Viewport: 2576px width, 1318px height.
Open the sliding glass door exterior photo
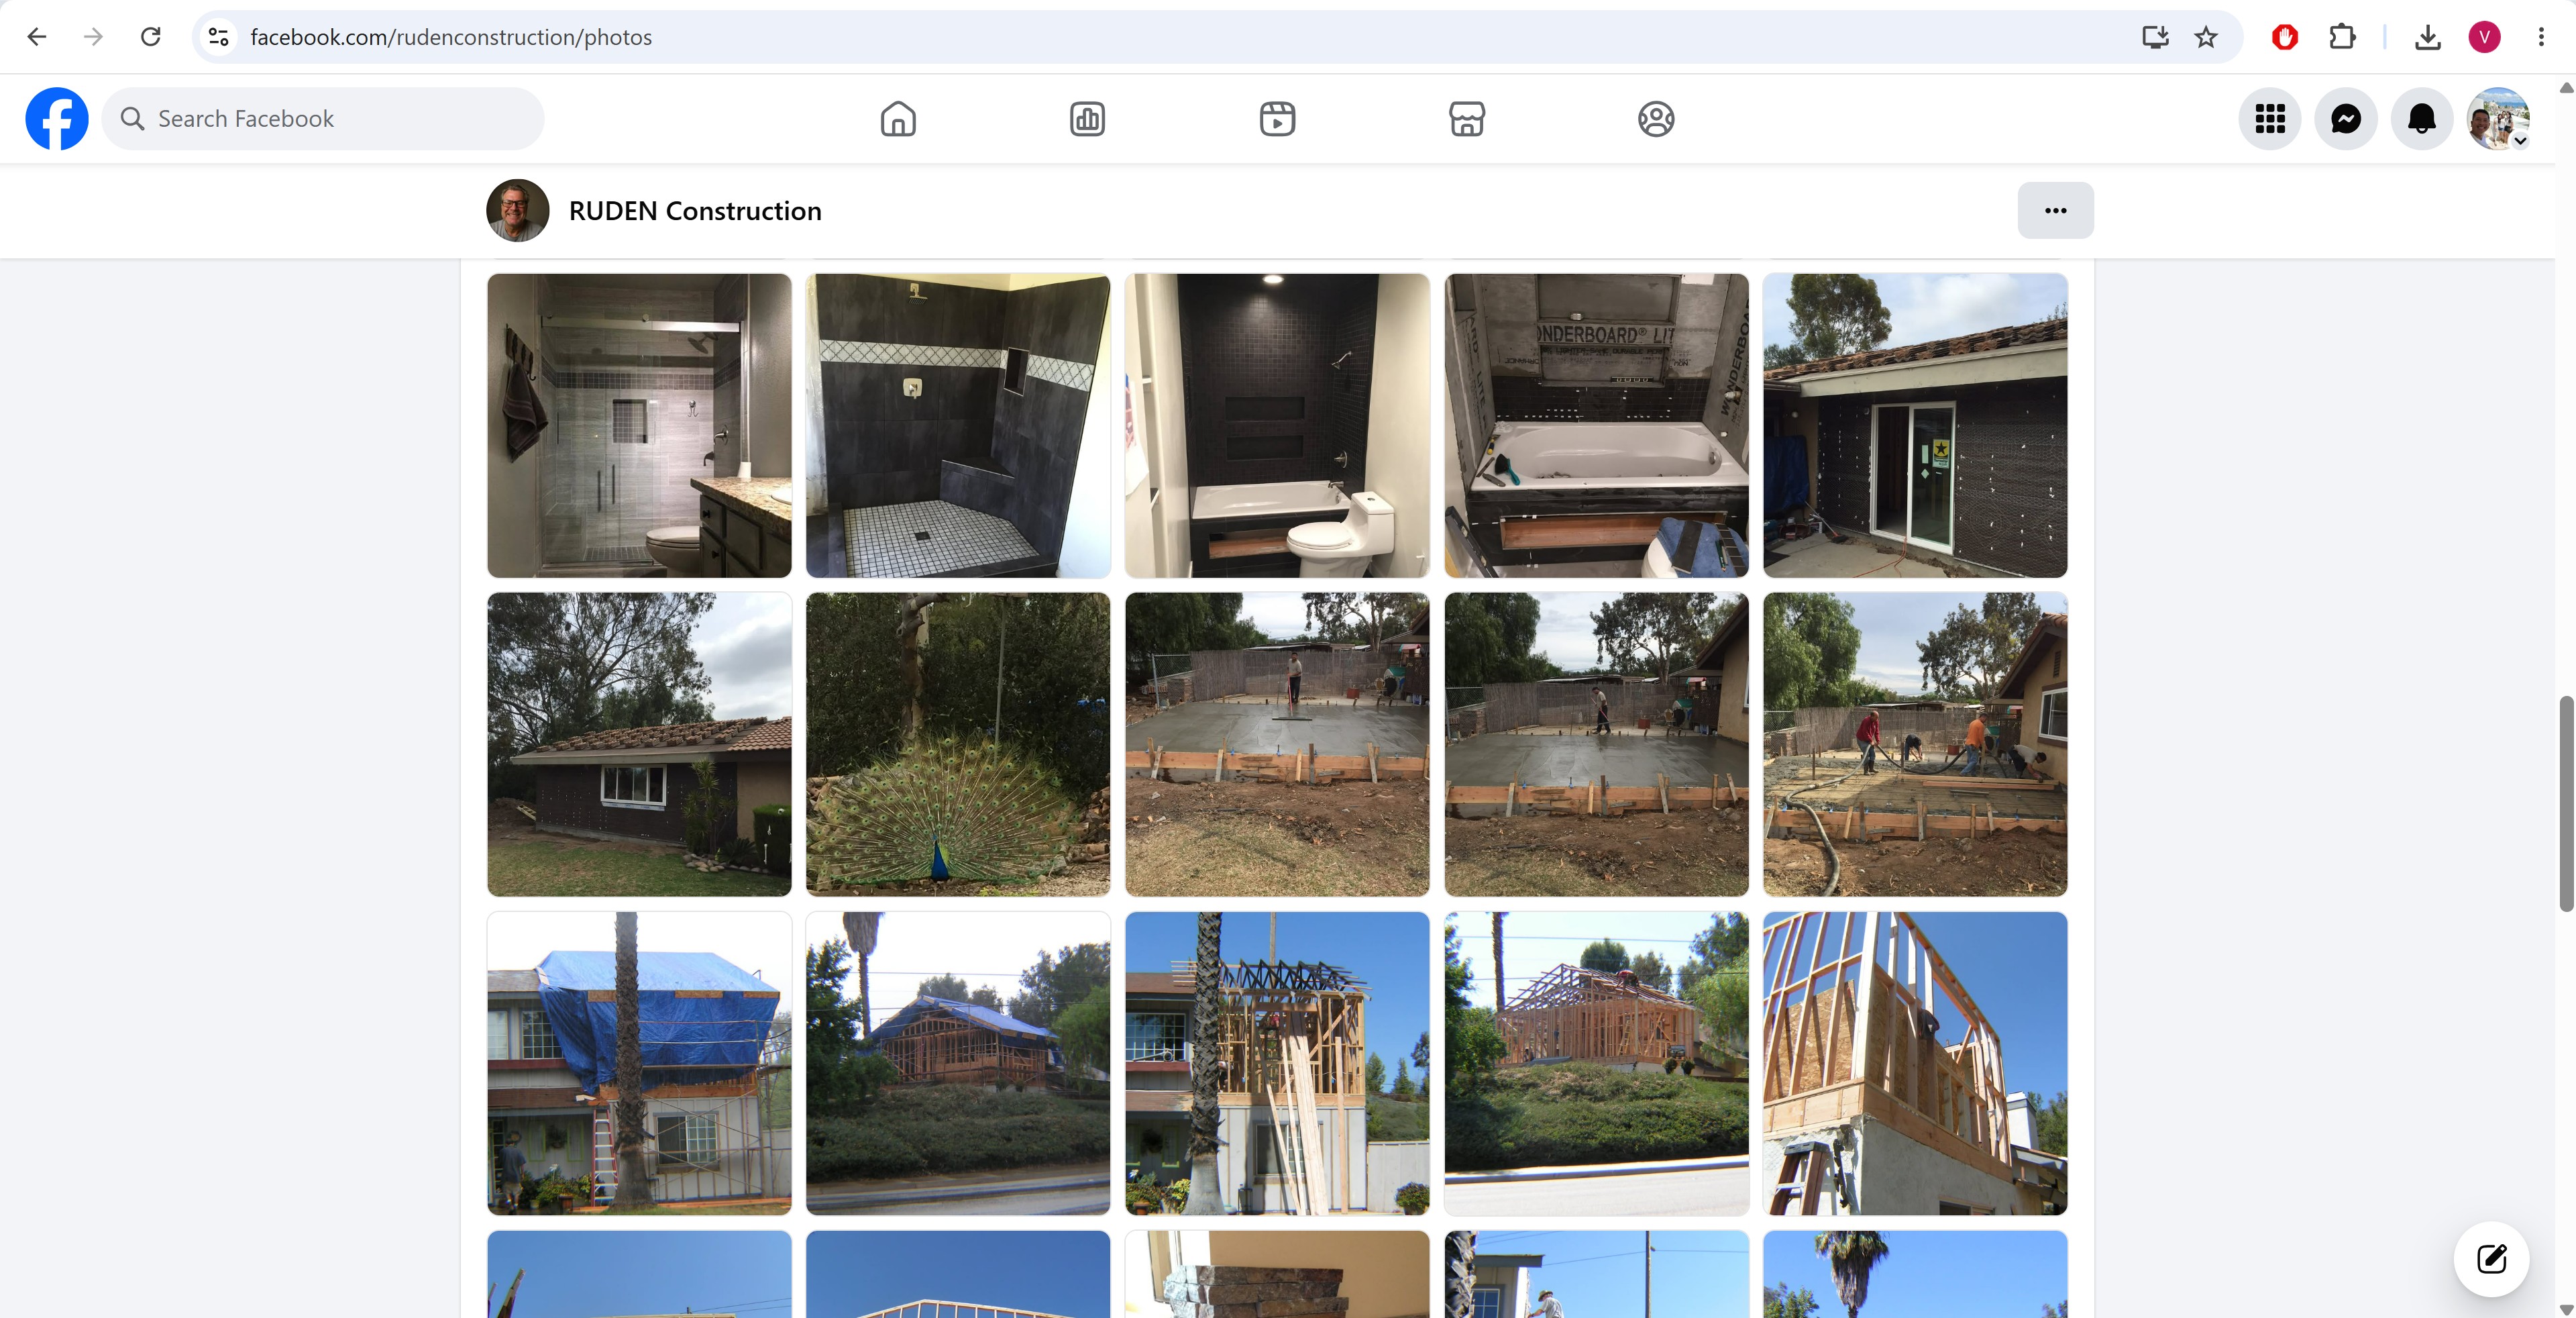[1915, 425]
